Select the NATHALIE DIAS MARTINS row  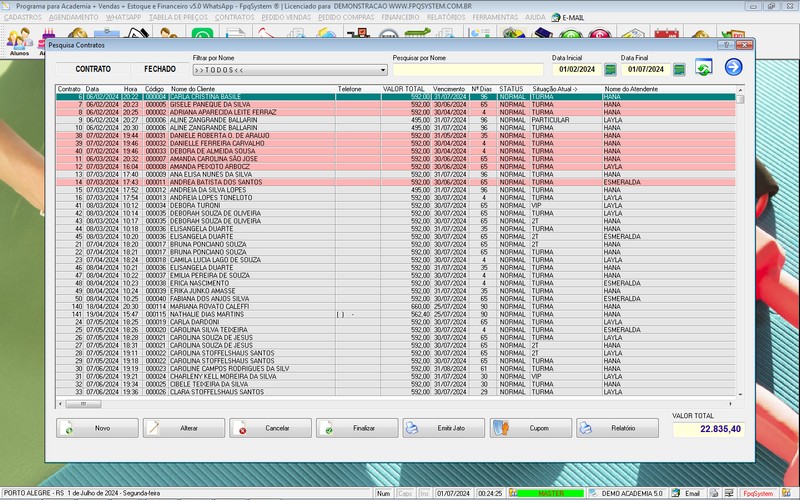click(396, 314)
